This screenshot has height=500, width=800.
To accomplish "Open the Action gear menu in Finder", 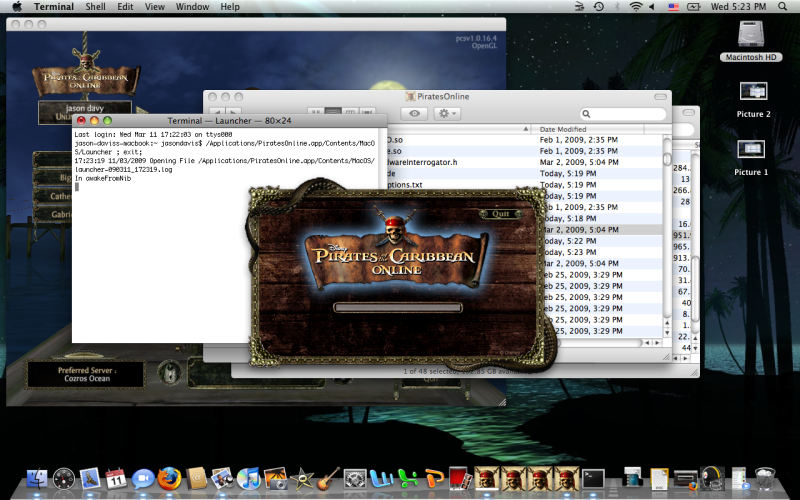I will tap(447, 113).
